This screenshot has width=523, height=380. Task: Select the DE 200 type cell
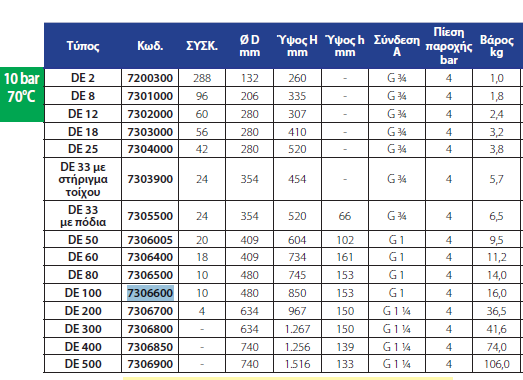tap(83, 311)
